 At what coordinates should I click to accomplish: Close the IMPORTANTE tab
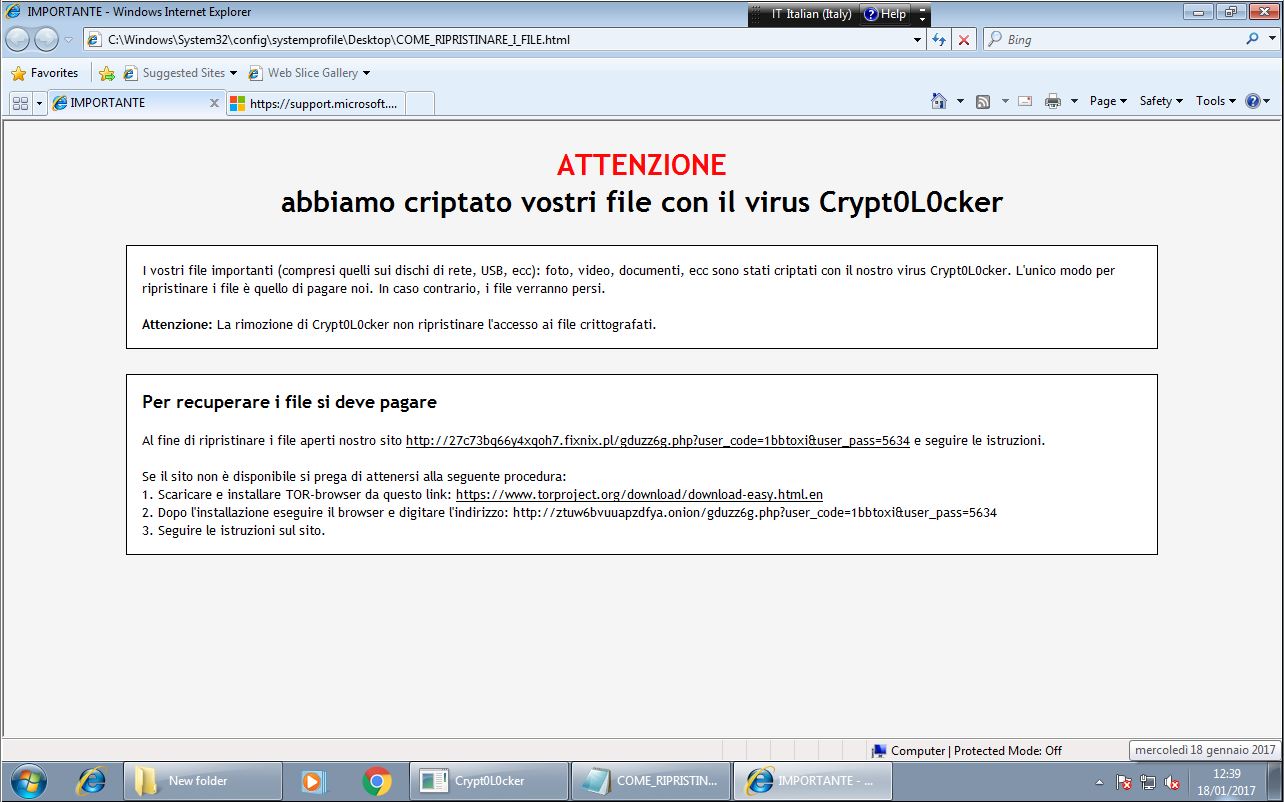pos(214,103)
